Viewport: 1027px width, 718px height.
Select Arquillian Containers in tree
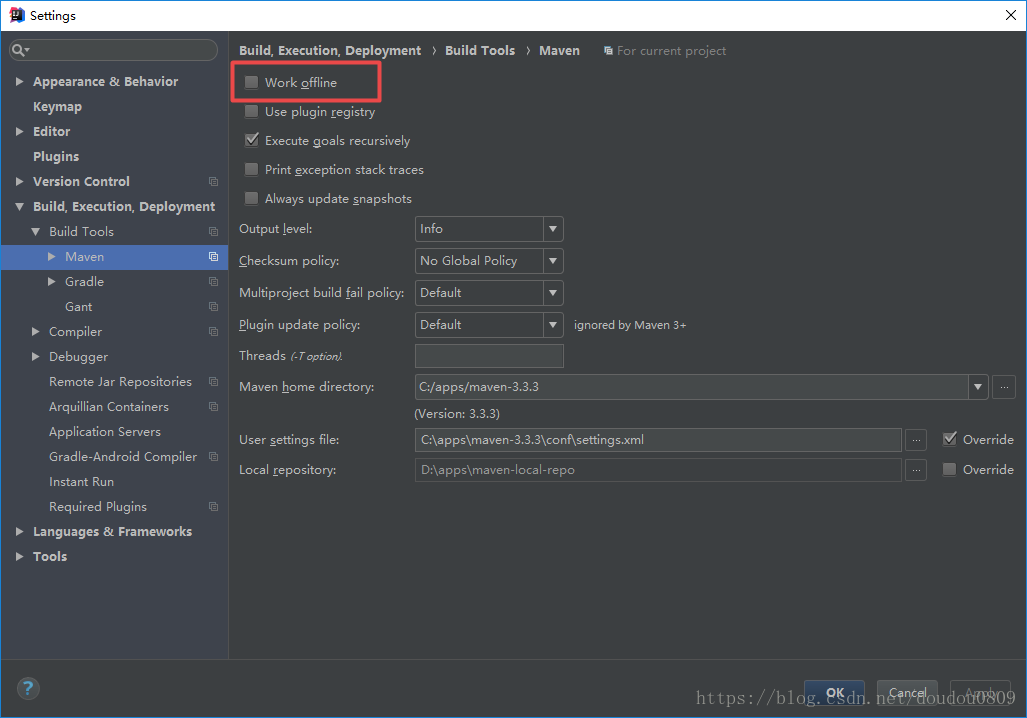click(109, 407)
